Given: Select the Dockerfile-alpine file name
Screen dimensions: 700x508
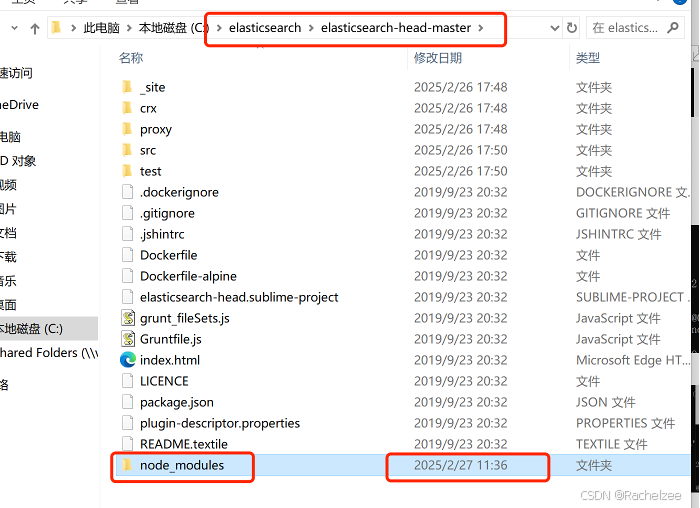Looking at the screenshot, I should [188, 276].
